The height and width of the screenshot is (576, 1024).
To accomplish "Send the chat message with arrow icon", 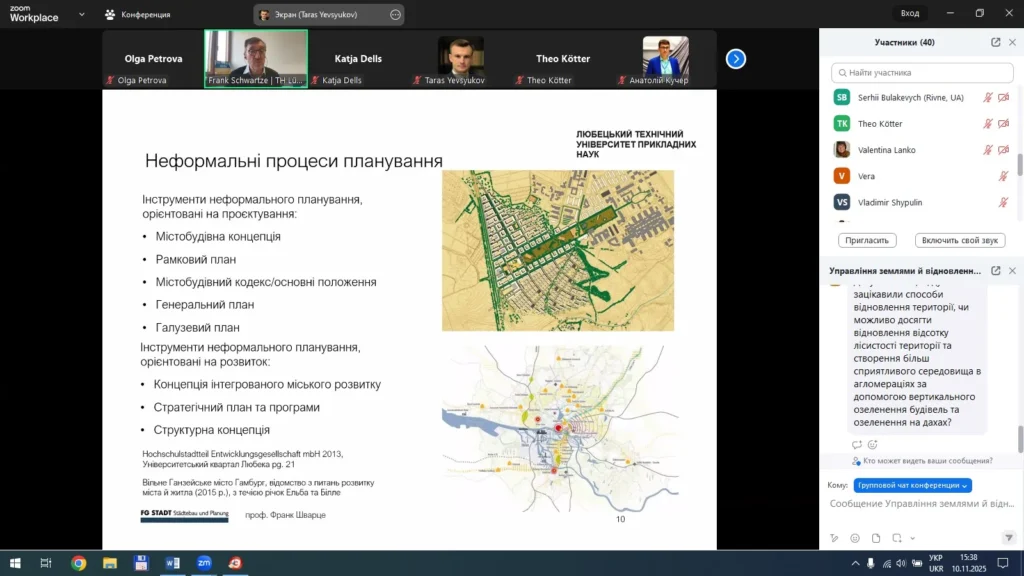I will coord(1011,538).
